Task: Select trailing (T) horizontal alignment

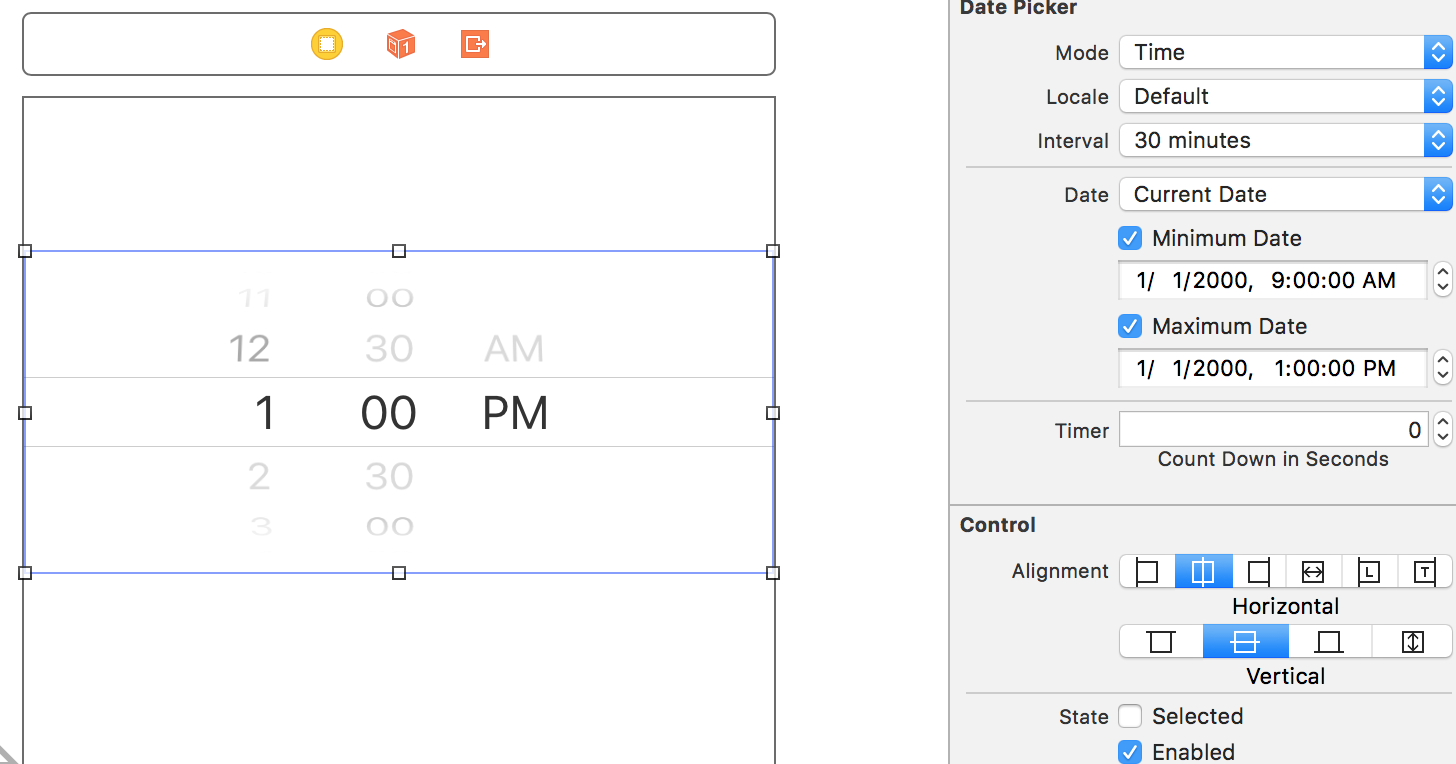Action: (1424, 572)
